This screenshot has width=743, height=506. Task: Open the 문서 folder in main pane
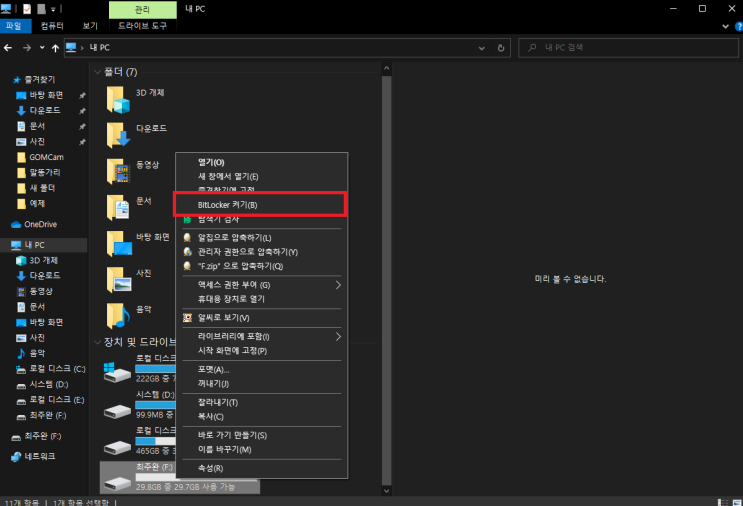click(x=118, y=208)
